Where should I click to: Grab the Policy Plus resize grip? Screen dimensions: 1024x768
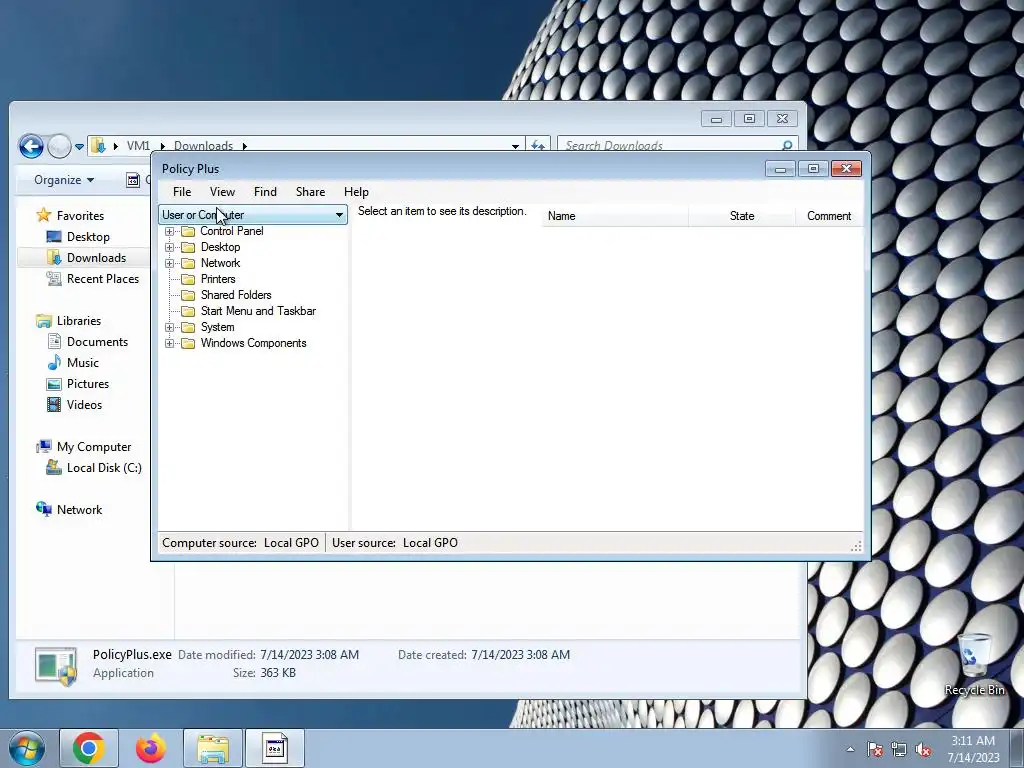(x=856, y=546)
